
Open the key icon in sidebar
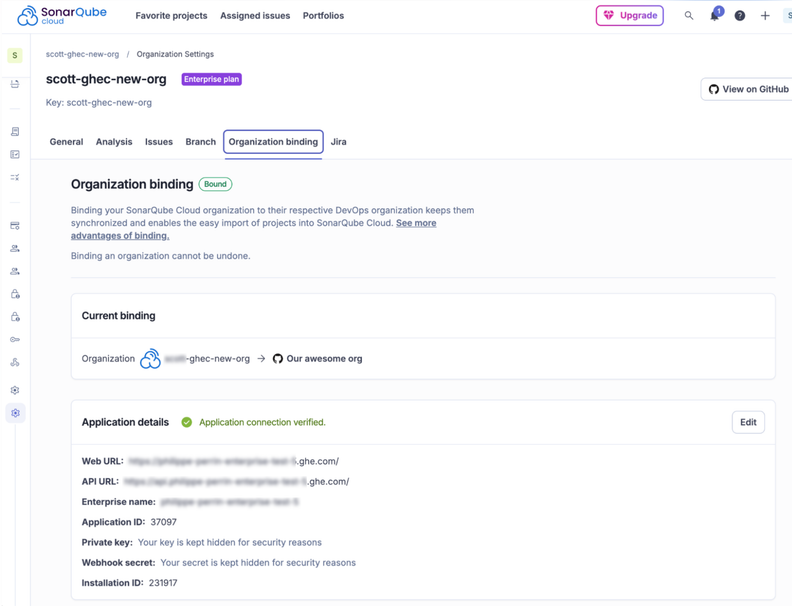(x=15, y=339)
